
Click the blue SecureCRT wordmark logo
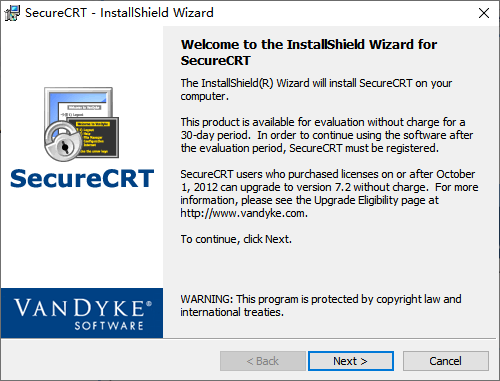click(82, 178)
